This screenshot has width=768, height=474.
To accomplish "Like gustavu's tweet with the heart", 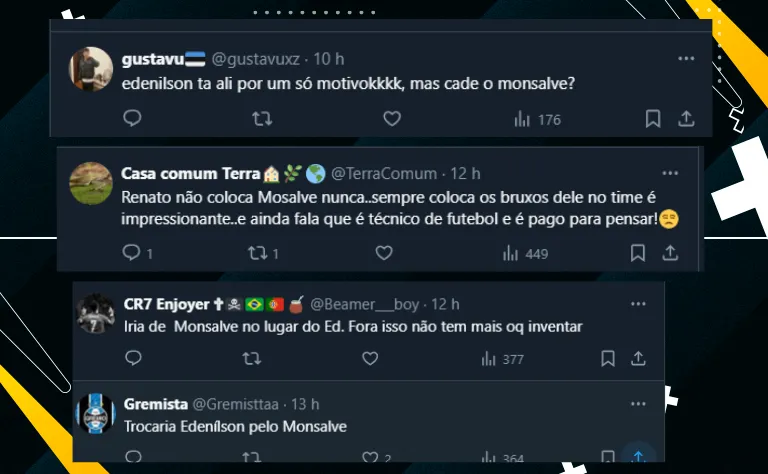I will (x=392, y=119).
